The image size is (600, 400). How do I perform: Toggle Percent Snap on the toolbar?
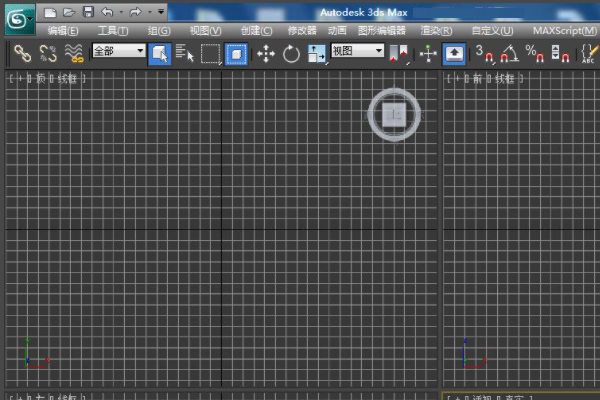pos(534,53)
